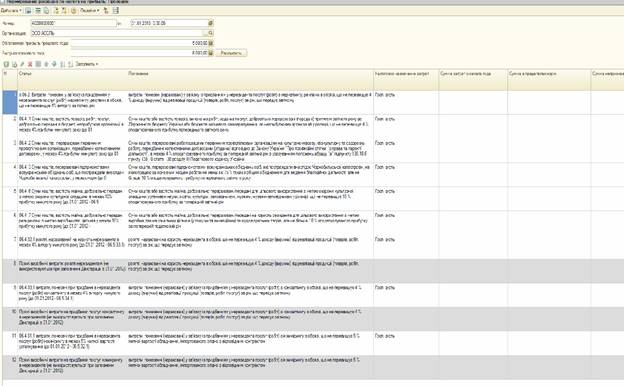Click the Рассчитать button

pyautogui.click(x=231, y=53)
